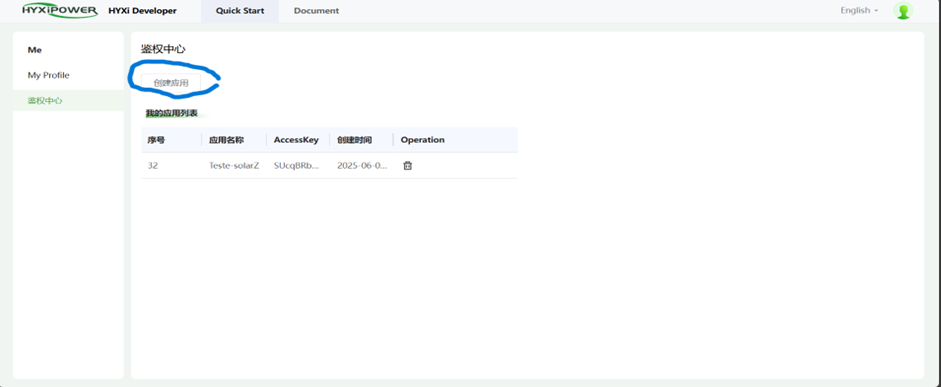This screenshot has width=941, height=387.
Task: Click the 我的应用列表 heading
Action: (x=172, y=113)
